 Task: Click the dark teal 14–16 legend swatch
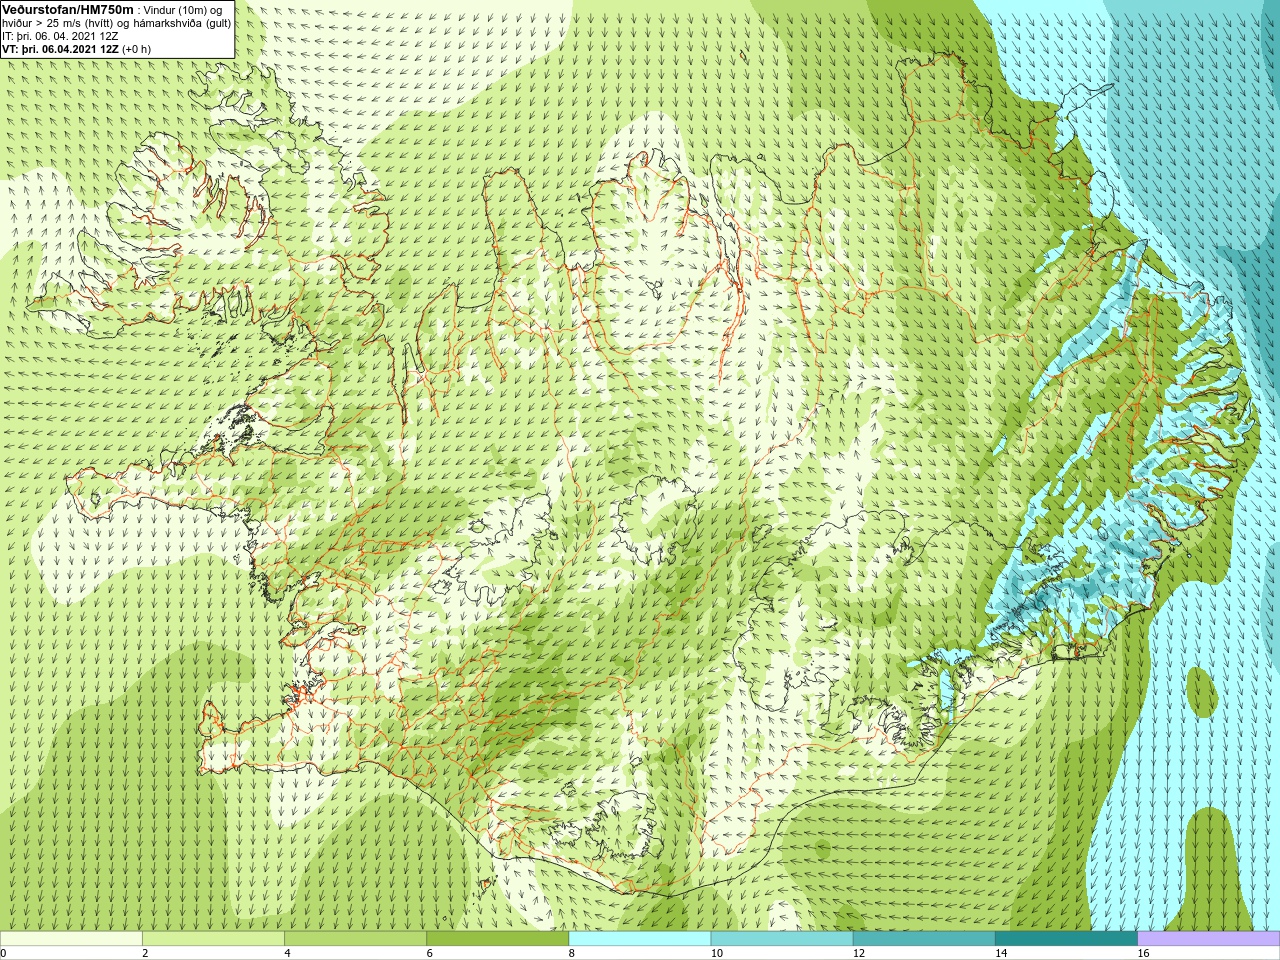tap(1066, 939)
